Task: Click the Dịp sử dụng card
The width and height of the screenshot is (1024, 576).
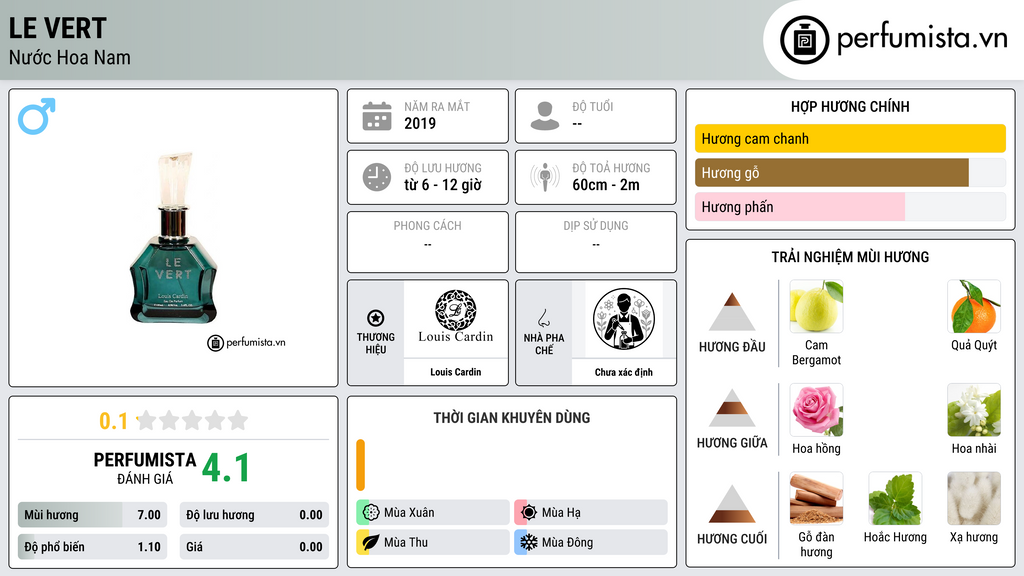Action: pos(596,242)
